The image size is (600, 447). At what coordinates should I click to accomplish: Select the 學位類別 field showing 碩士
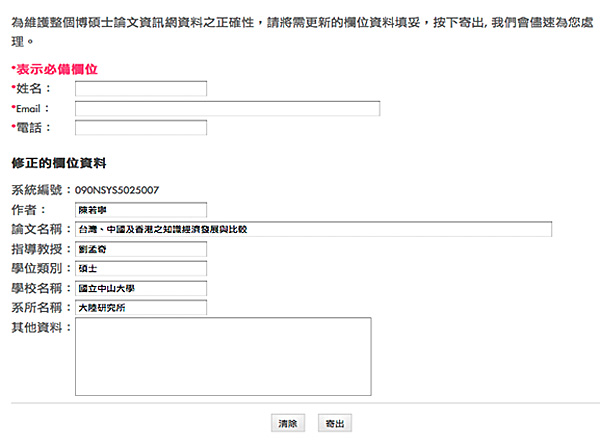[x=141, y=268]
